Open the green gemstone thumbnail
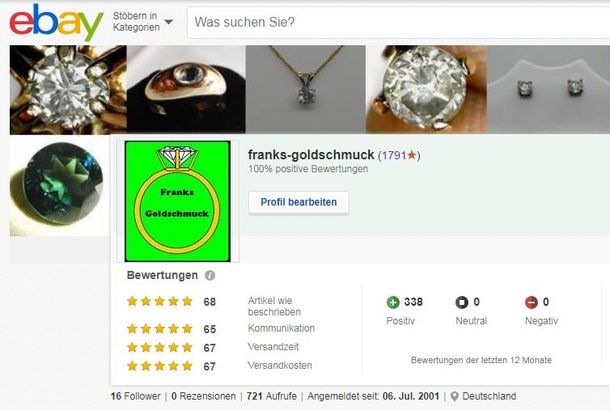Screen dimensions: 610x410 click(60, 186)
